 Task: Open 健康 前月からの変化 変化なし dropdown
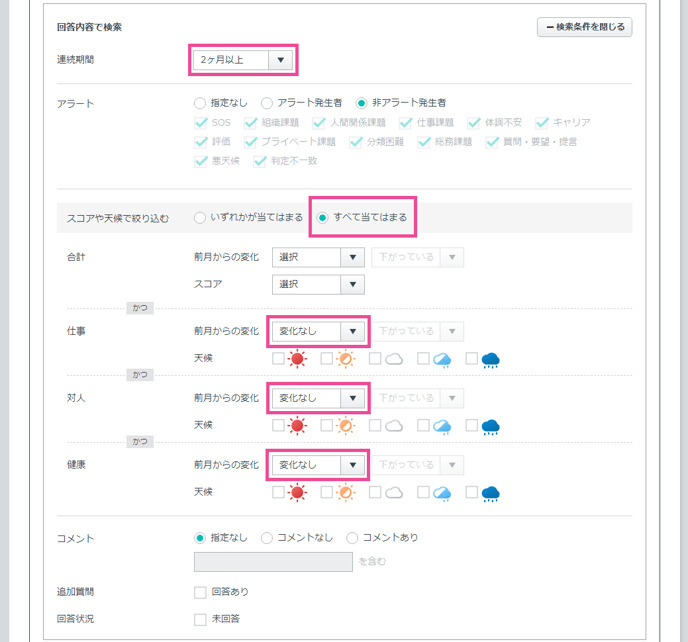(x=318, y=465)
